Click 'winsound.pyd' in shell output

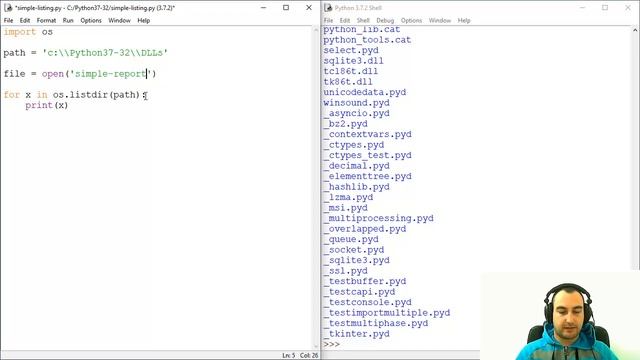(x=356, y=103)
